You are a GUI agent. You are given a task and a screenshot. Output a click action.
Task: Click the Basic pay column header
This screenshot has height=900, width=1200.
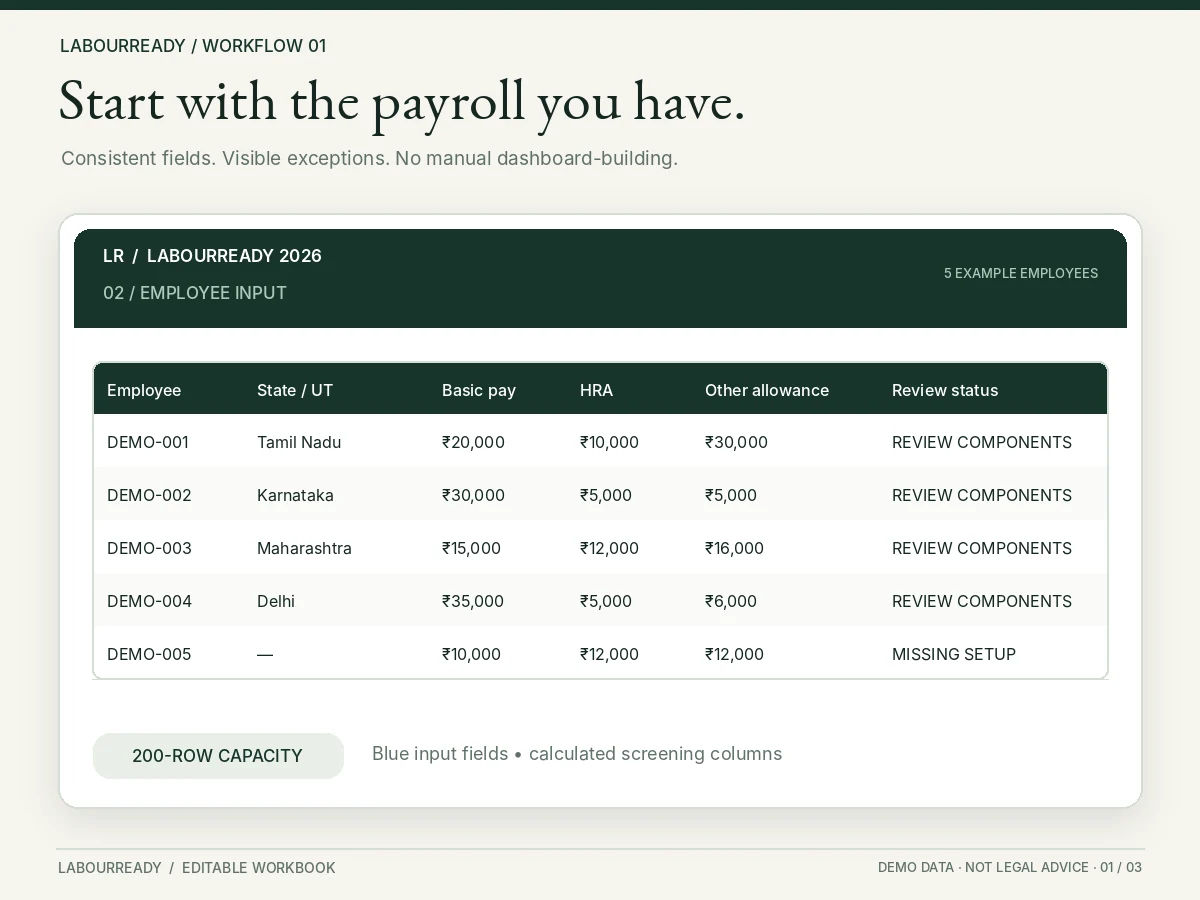click(479, 390)
